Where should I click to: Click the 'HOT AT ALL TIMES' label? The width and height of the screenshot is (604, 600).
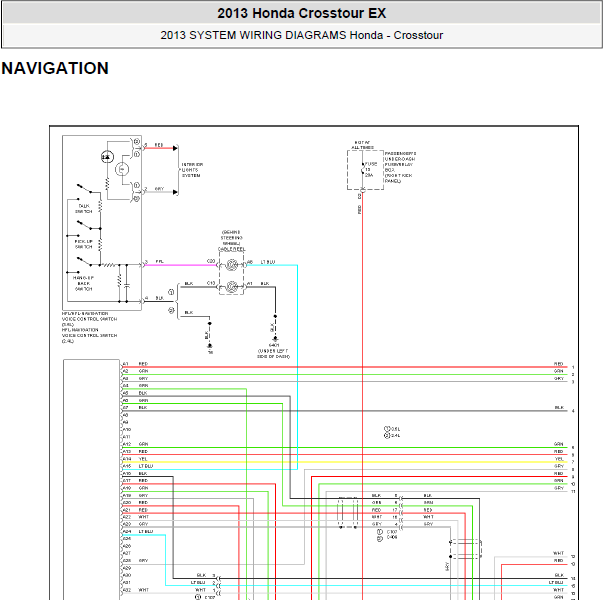tap(362, 145)
